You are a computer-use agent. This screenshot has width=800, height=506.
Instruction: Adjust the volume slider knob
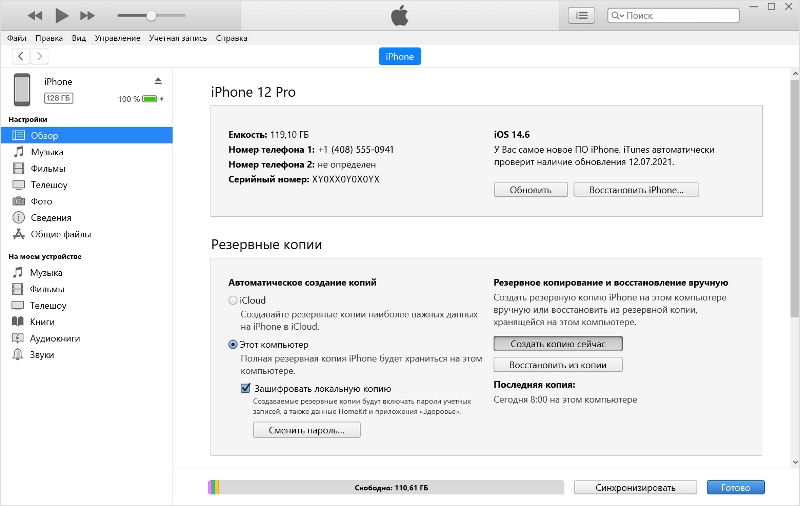[151, 16]
